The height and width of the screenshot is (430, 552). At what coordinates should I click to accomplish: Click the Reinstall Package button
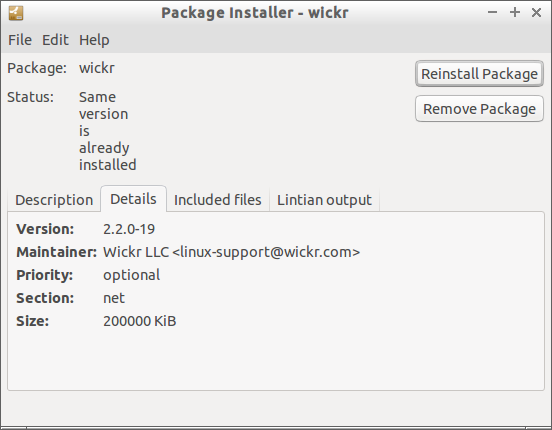(479, 74)
